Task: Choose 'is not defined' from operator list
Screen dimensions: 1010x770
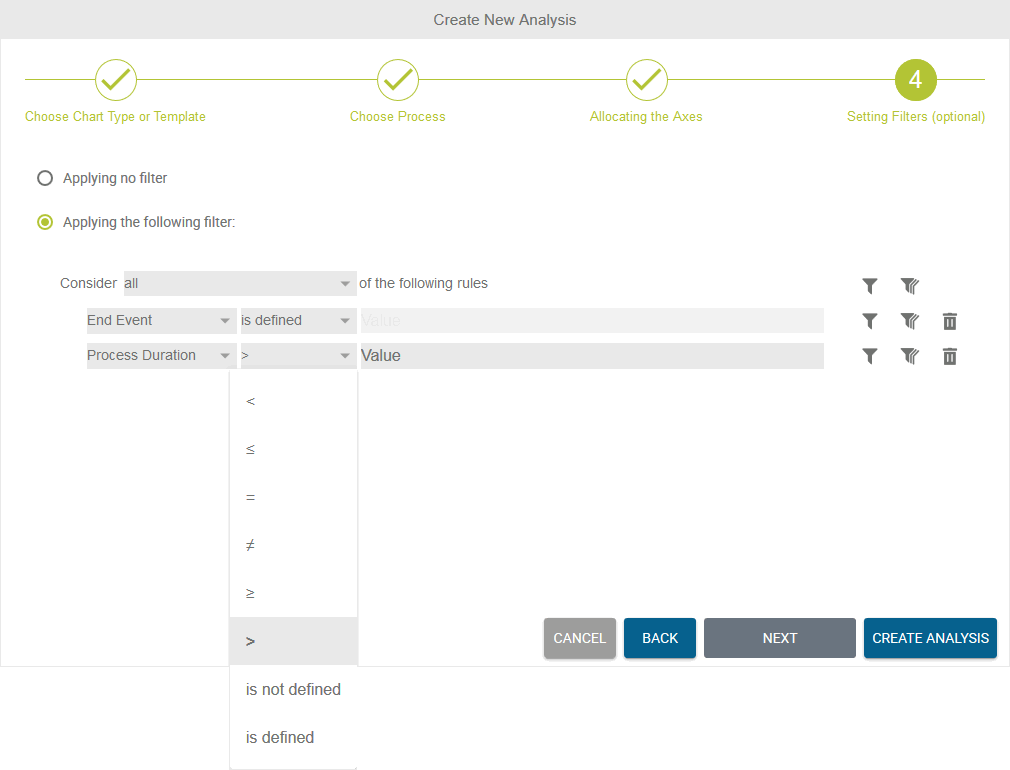Action: (293, 690)
